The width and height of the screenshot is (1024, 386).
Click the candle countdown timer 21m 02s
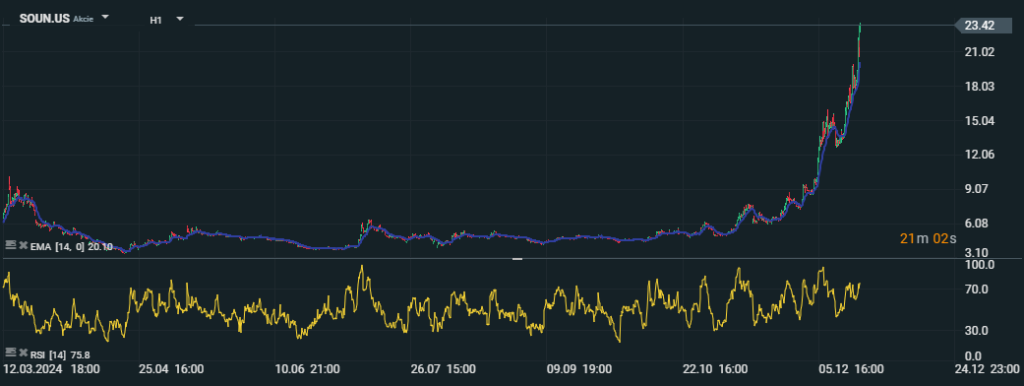(x=928, y=238)
